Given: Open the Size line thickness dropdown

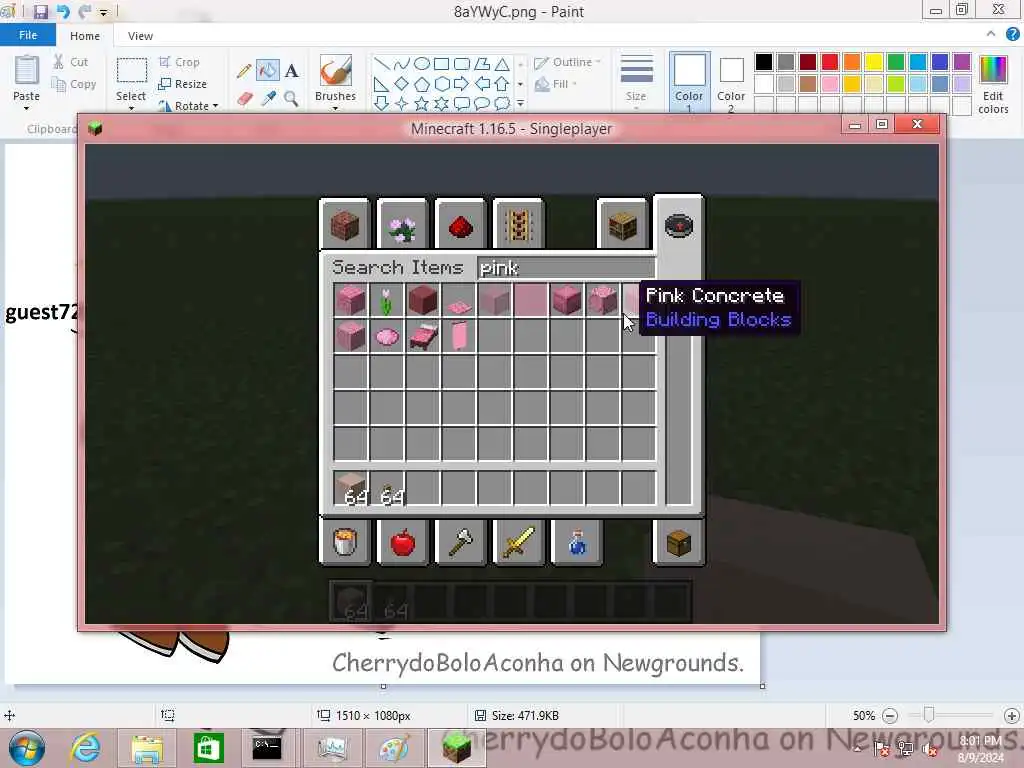Looking at the screenshot, I should click(636, 80).
